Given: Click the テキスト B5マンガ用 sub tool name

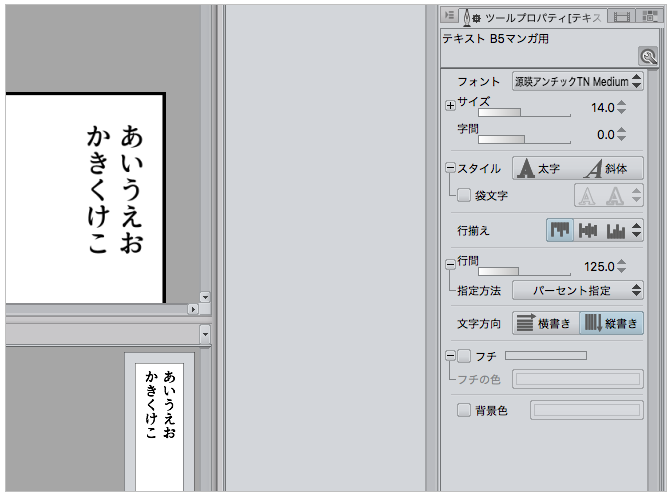Looking at the screenshot, I should point(496,39).
